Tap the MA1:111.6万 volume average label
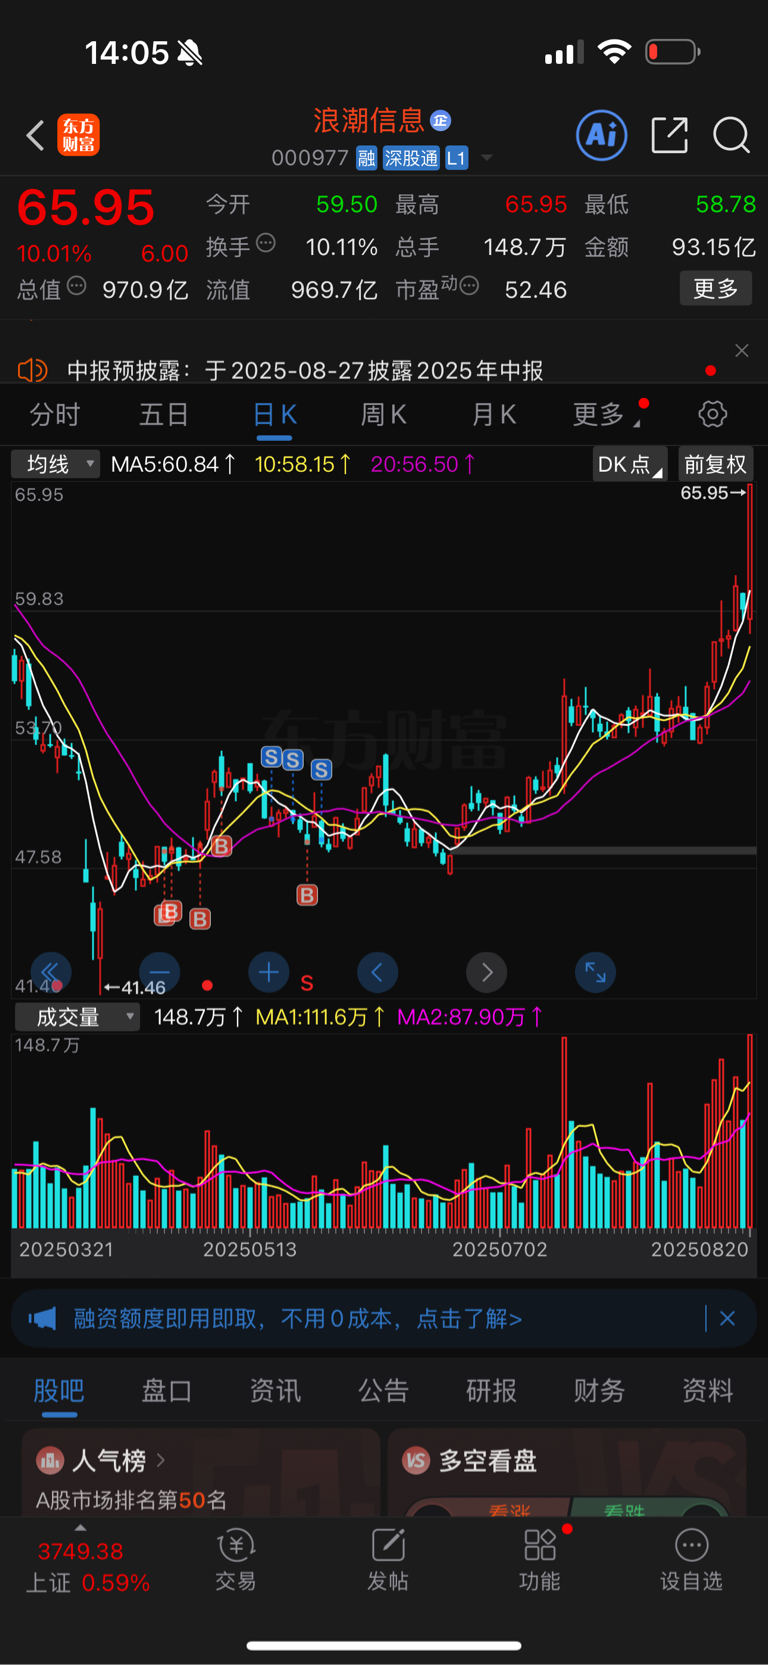This screenshot has width=768, height=1665. tap(320, 1017)
